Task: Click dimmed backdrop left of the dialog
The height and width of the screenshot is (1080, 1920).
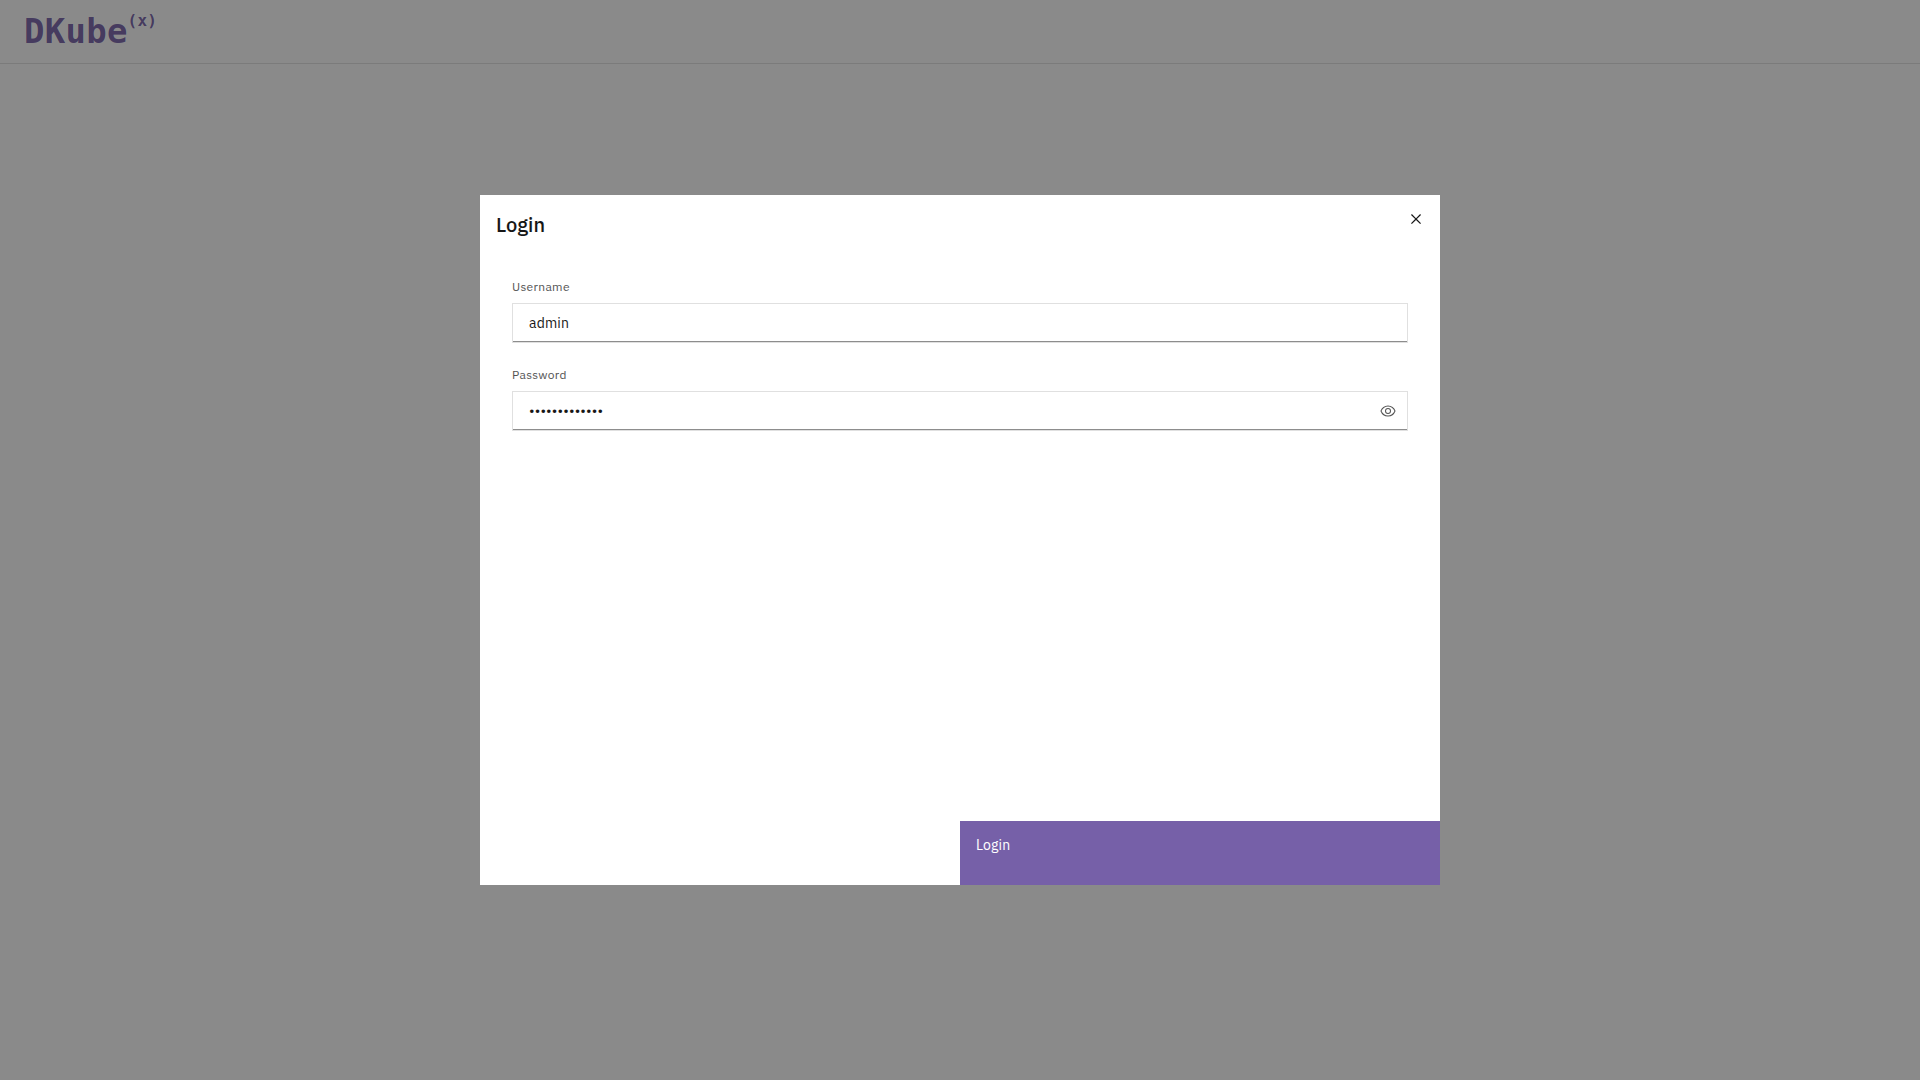Action: pos(240,540)
